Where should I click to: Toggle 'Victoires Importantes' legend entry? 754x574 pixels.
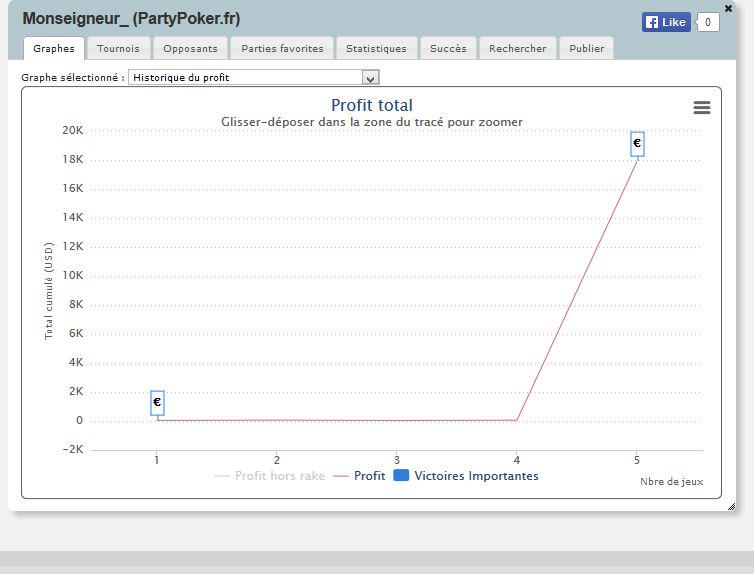click(x=466, y=476)
